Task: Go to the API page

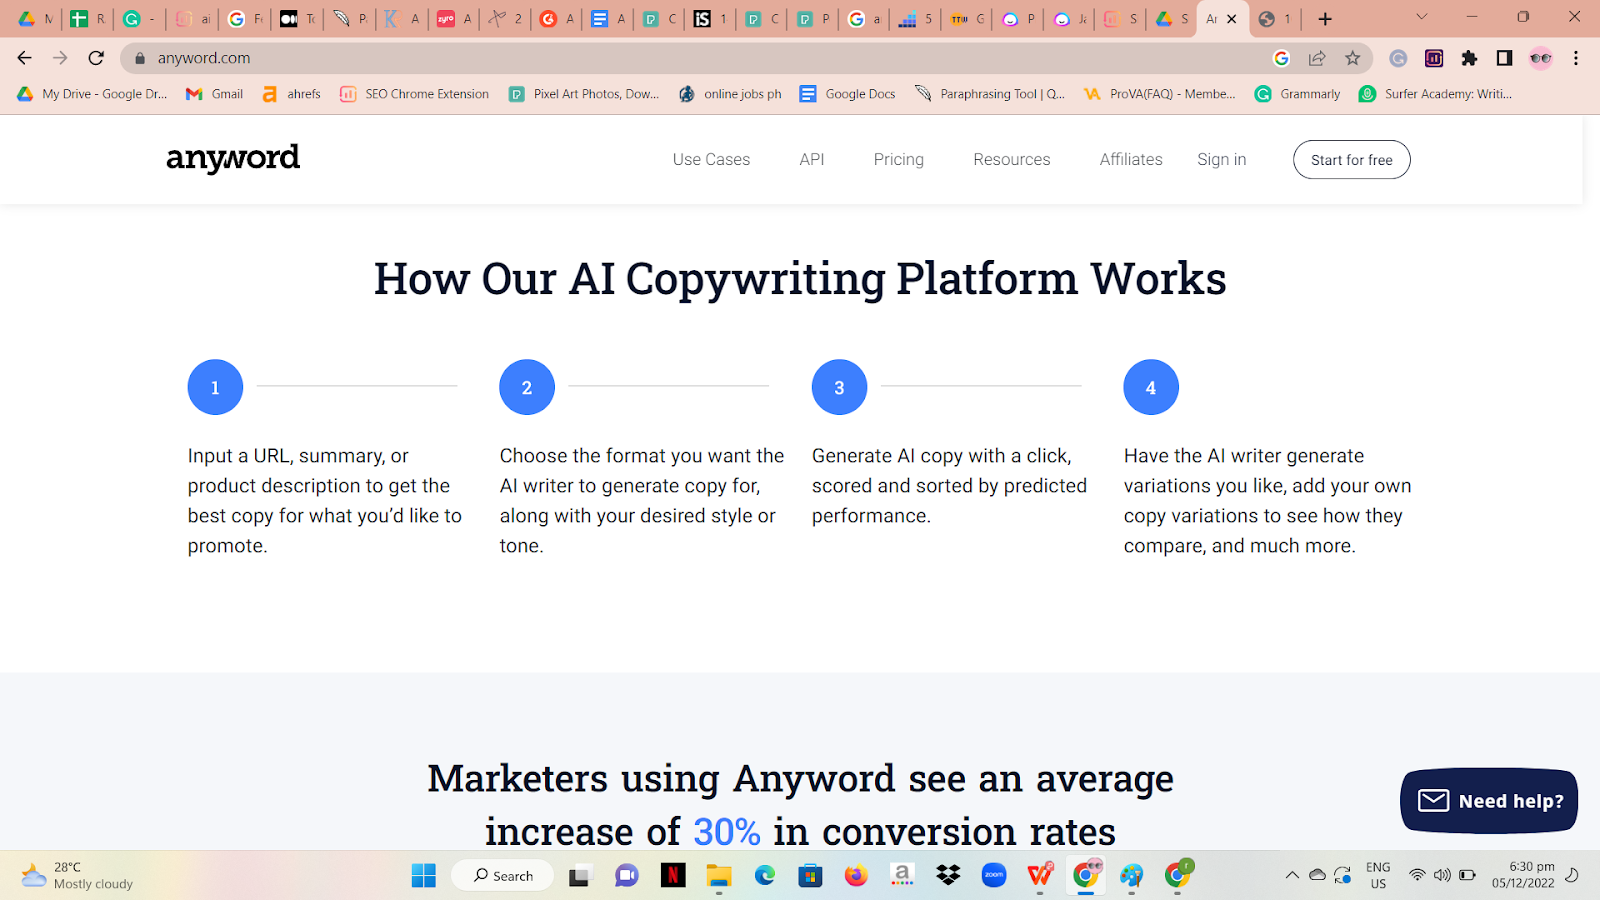Action: point(812,160)
